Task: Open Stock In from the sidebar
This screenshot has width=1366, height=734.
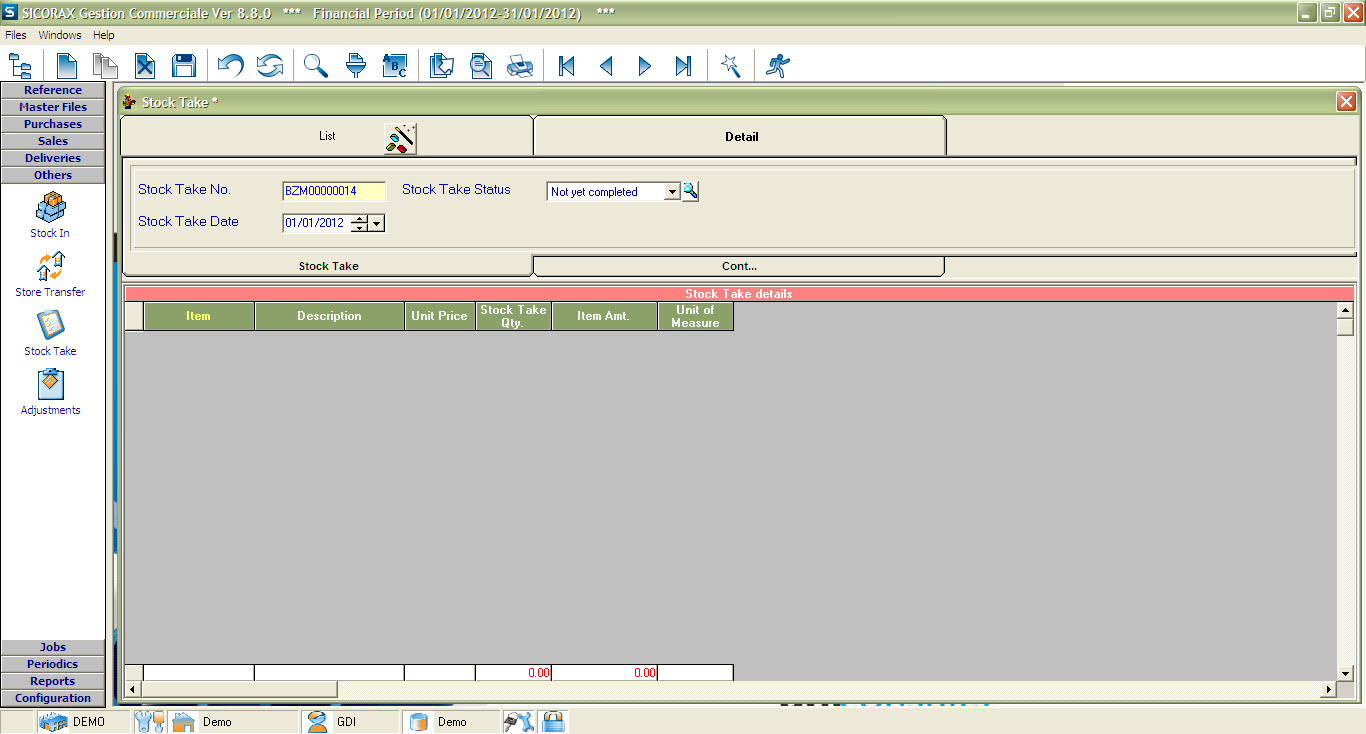Action: click(50, 214)
